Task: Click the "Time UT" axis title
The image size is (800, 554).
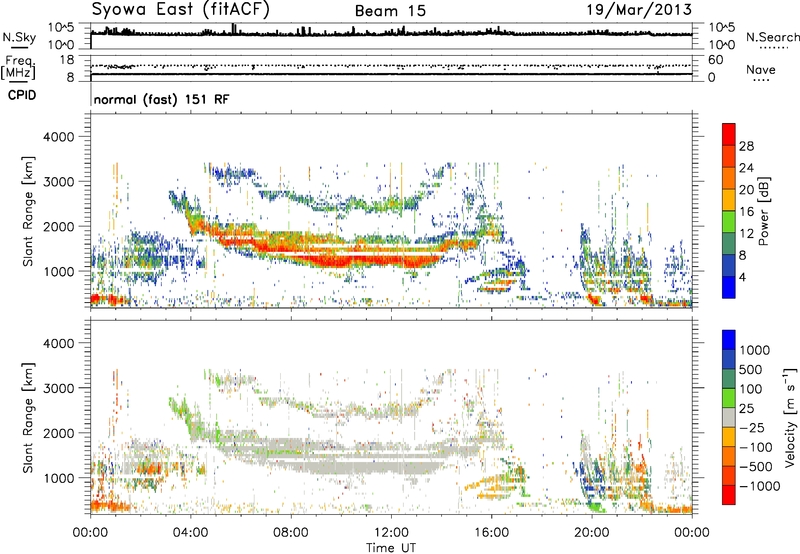Action: coord(391,548)
